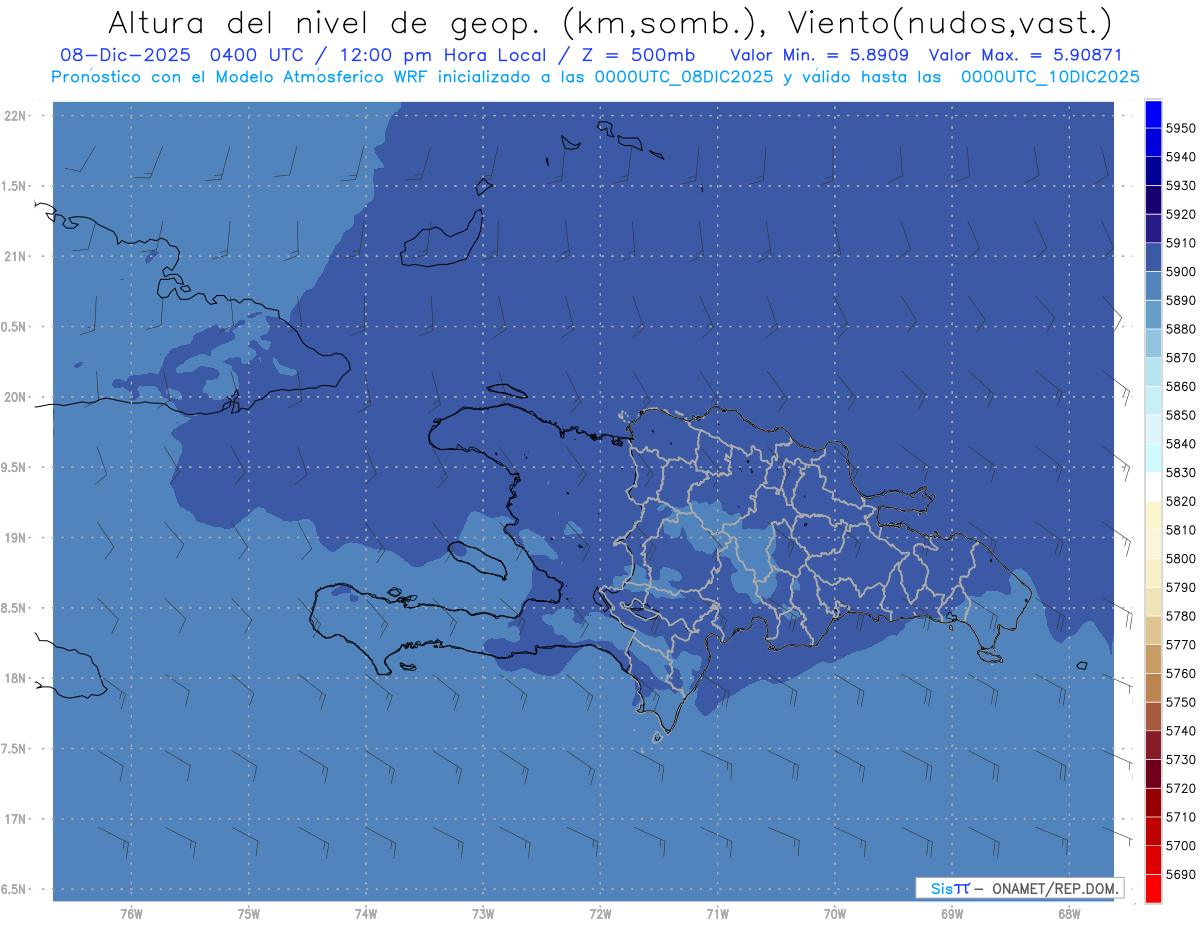Viewport: 1200px width, 927px height.
Task: Click the '76W' longitude label
Action: (131, 914)
